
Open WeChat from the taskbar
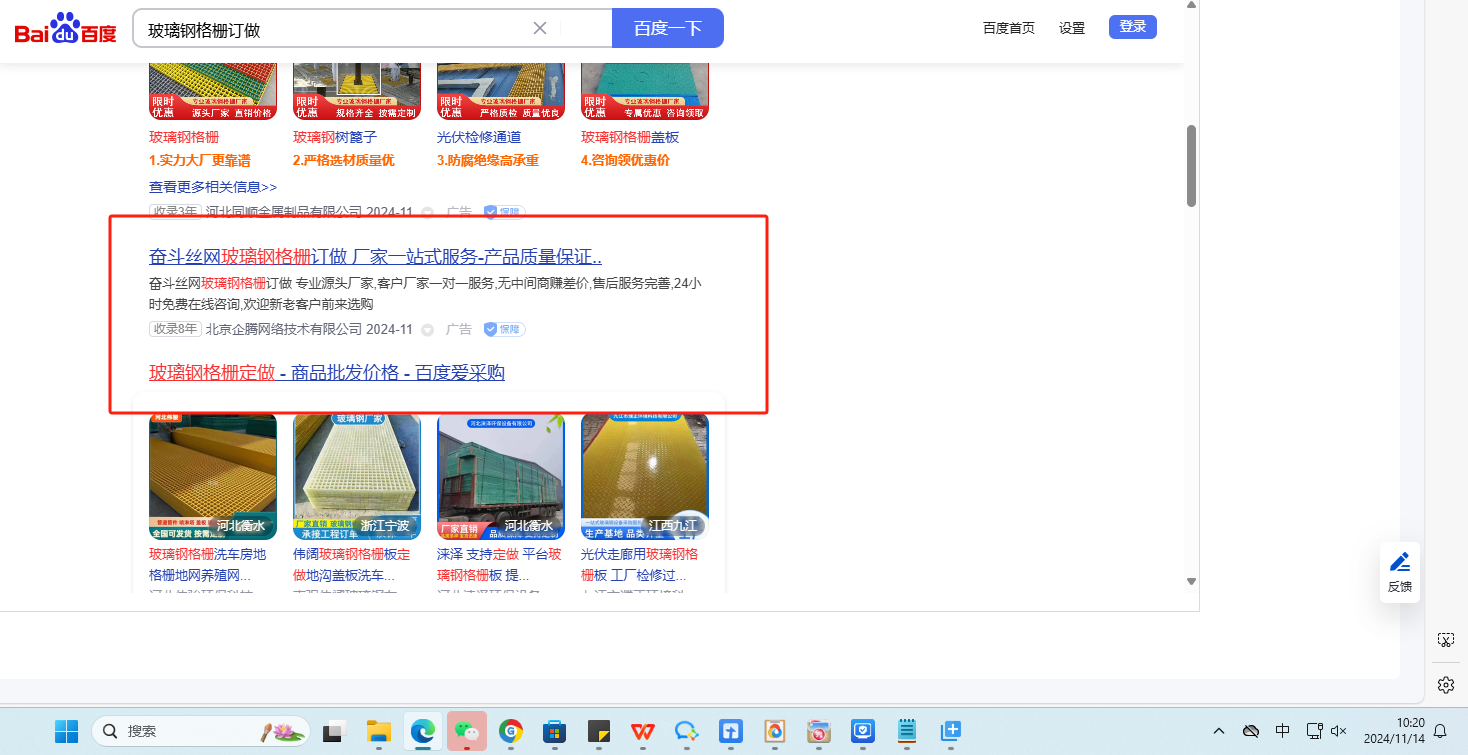coord(466,731)
